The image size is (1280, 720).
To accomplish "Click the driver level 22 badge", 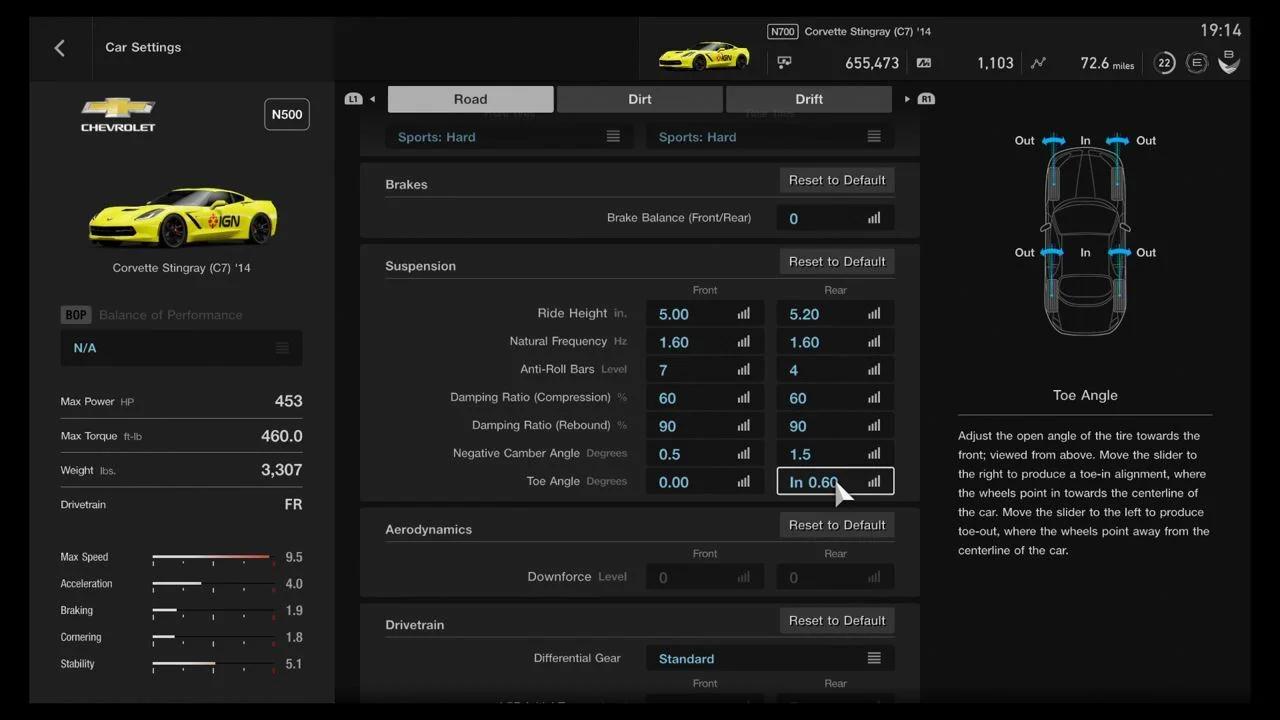I will coord(1164,63).
